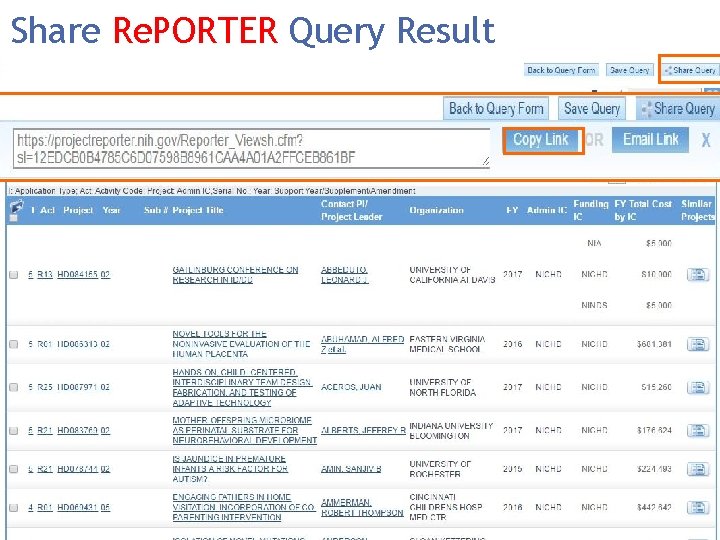Image resolution: width=720 pixels, height=540 pixels.
Task: Click activity code R13 link
Action: click(x=45, y=275)
